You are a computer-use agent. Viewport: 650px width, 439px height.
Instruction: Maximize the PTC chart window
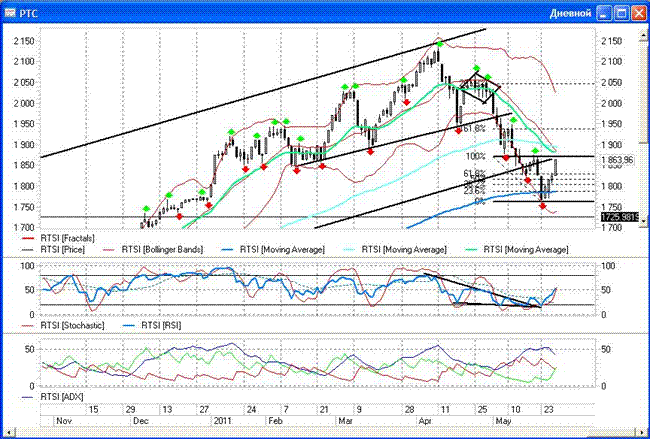[x=620, y=13]
